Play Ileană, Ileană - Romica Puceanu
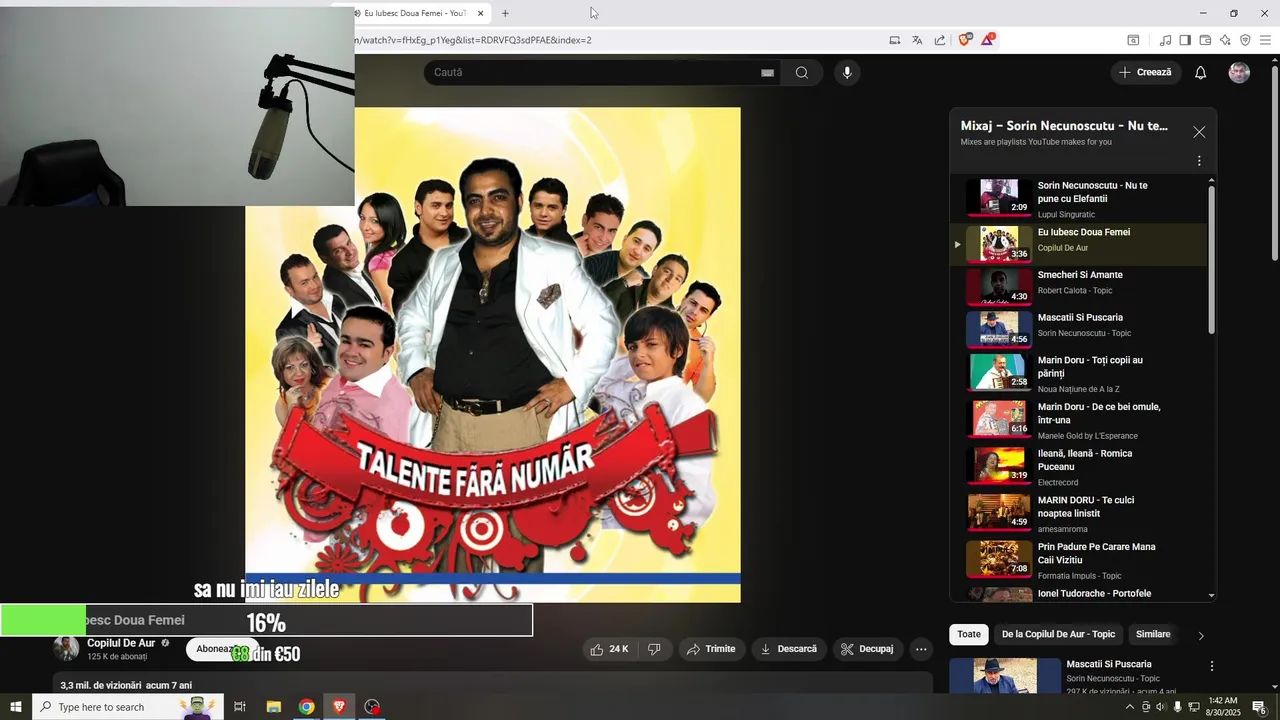This screenshot has height=720, width=1280. point(1080,467)
